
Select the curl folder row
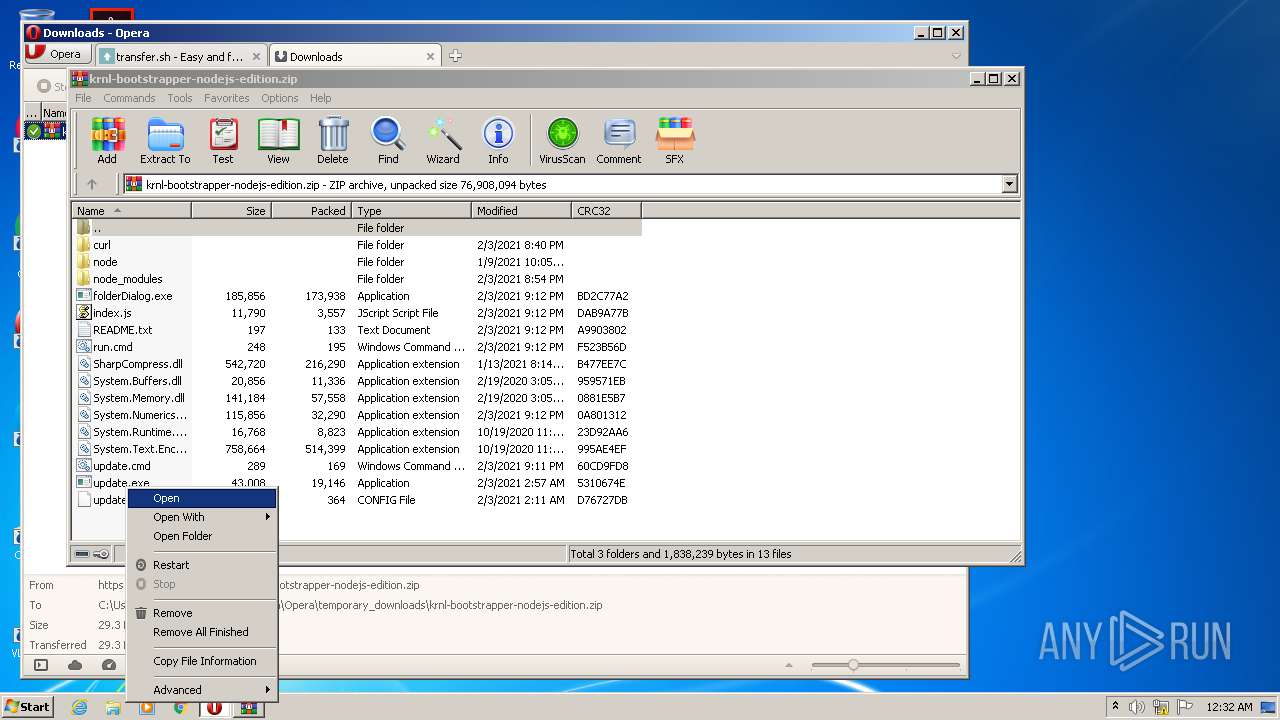click(x=356, y=245)
